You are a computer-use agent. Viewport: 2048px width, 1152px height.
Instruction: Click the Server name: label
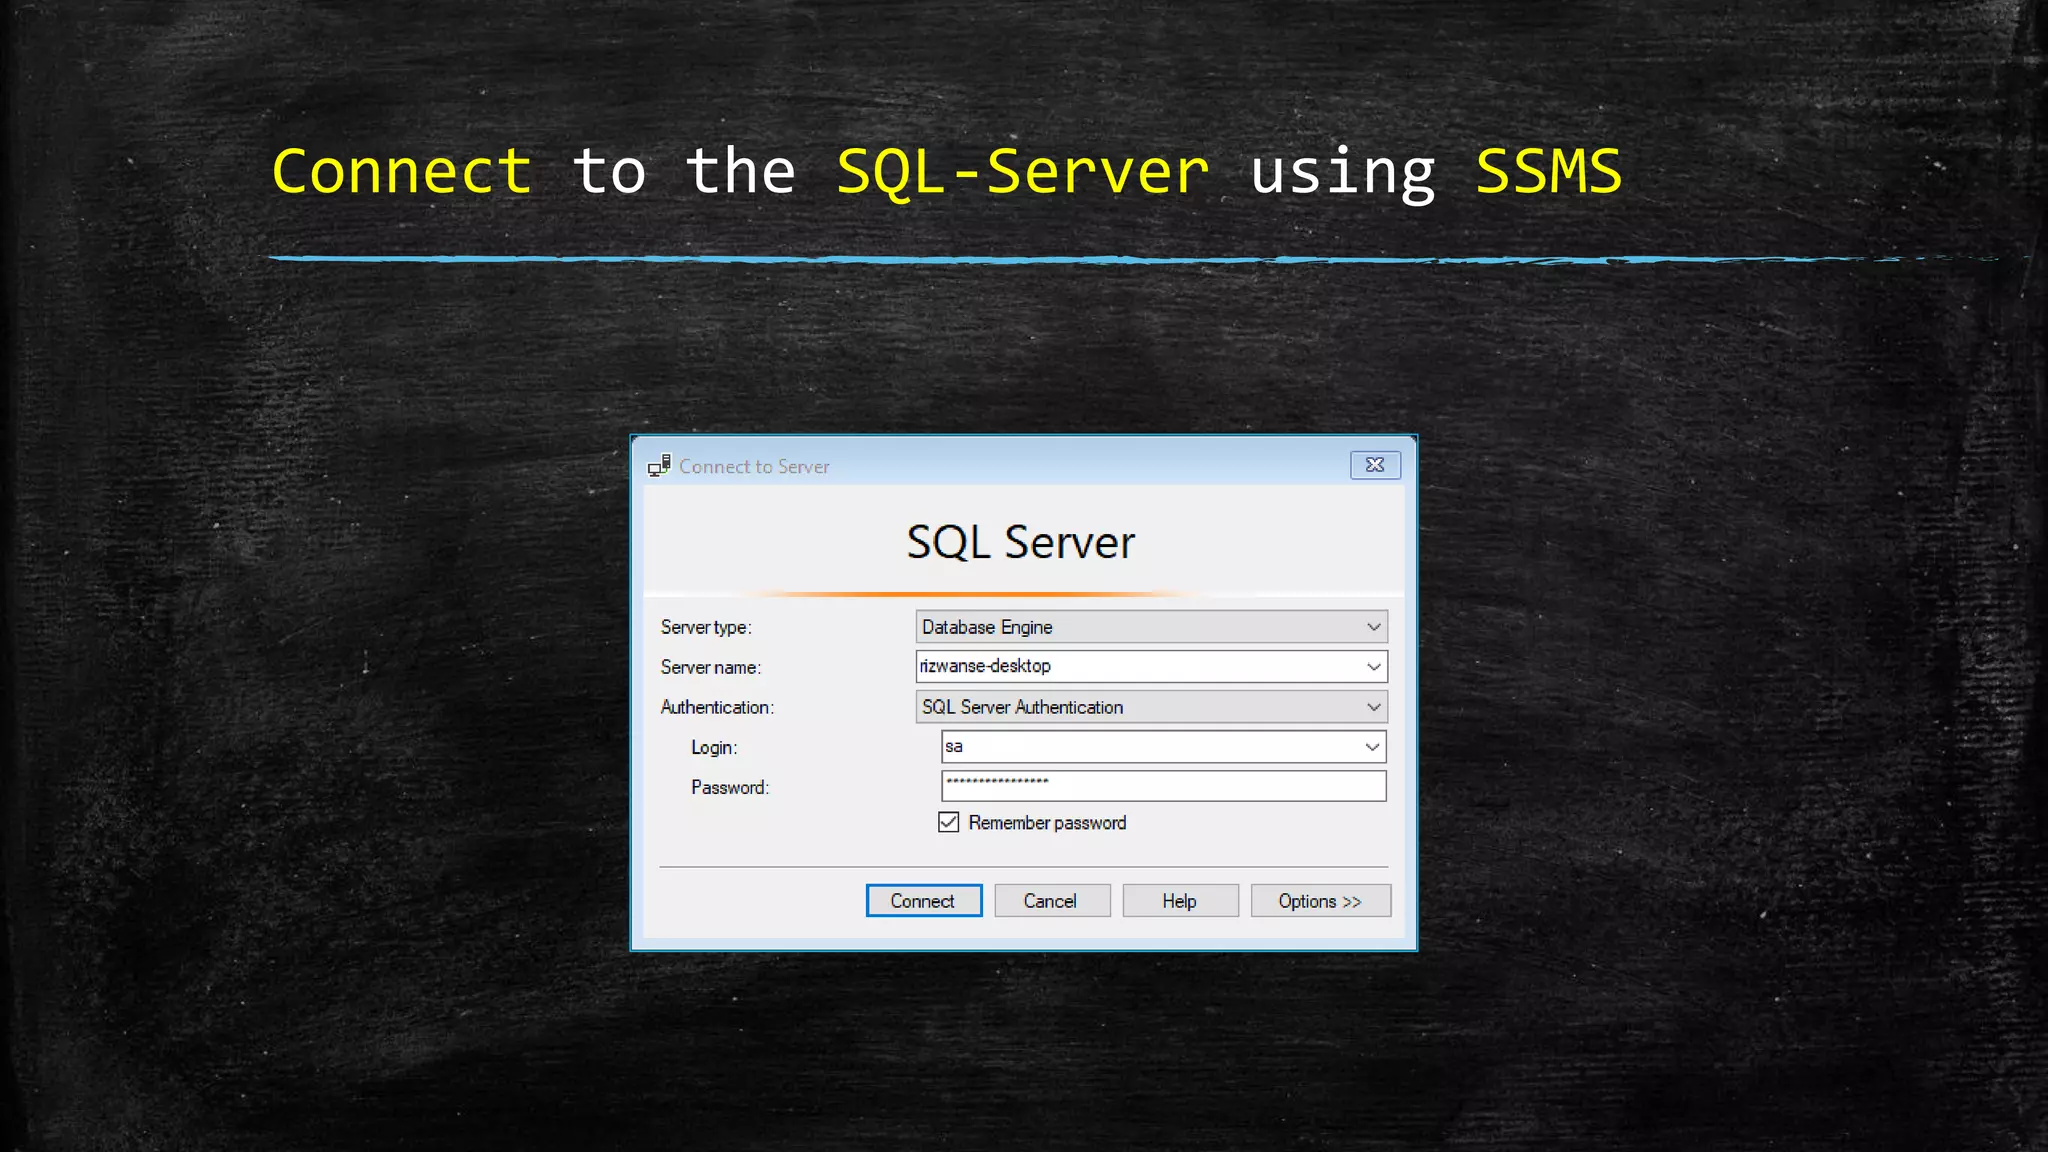point(710,667)
